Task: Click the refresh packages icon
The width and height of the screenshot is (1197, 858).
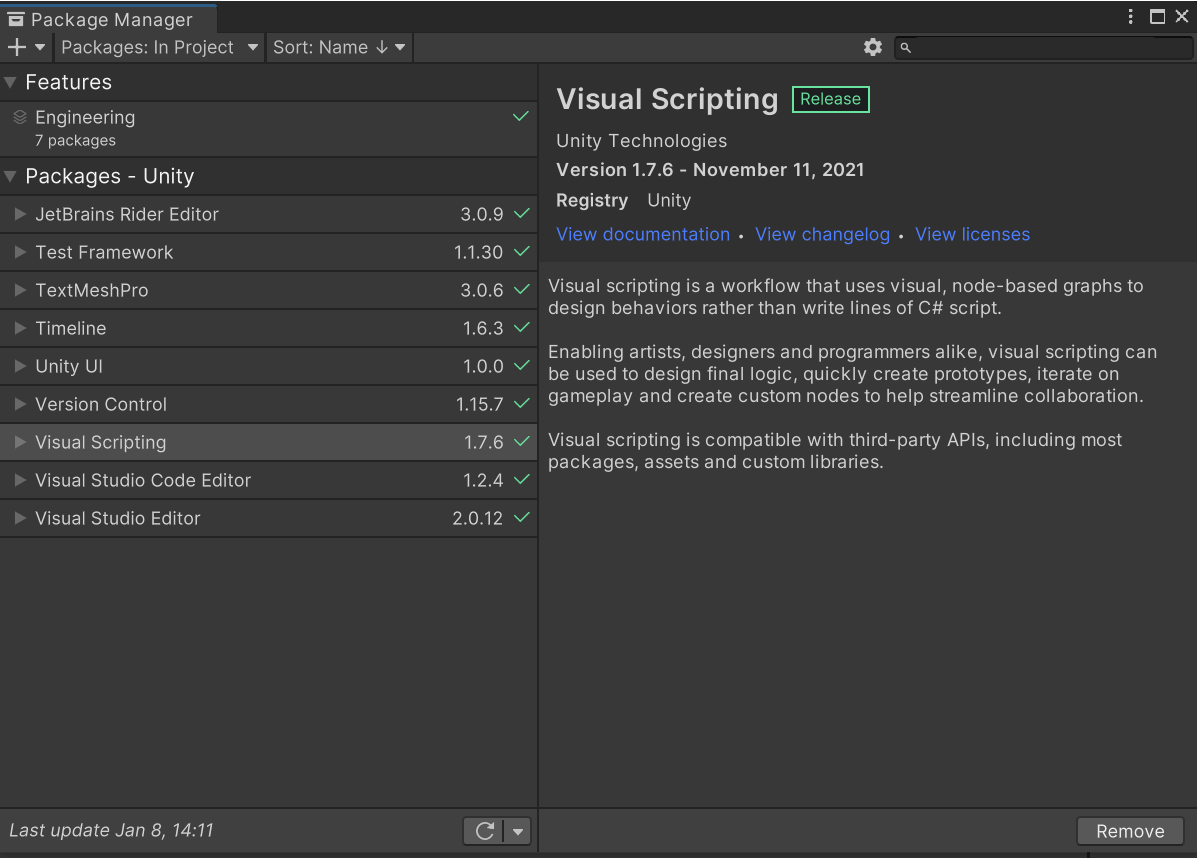Action: (484, 830)
